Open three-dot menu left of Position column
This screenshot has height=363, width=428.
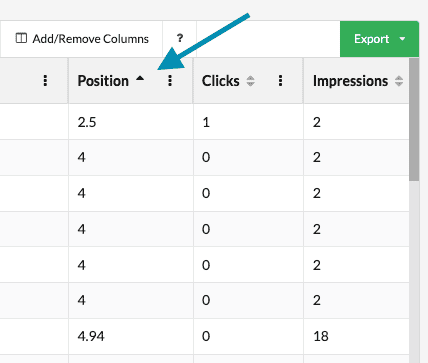click(x=45, y=80)
